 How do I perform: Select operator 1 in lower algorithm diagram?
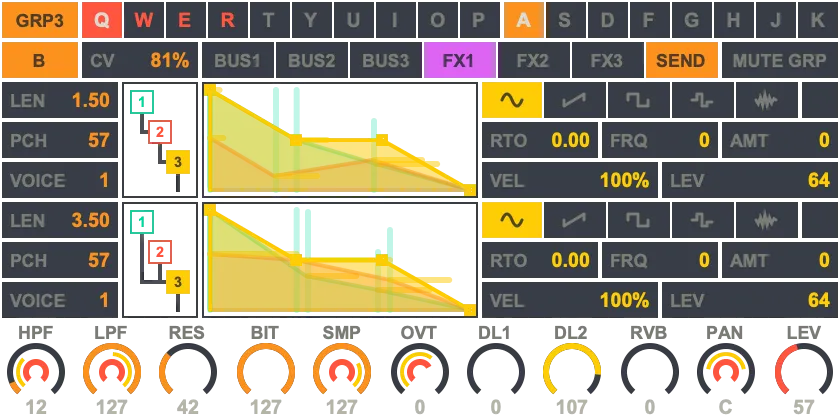[x=141, y=222]
